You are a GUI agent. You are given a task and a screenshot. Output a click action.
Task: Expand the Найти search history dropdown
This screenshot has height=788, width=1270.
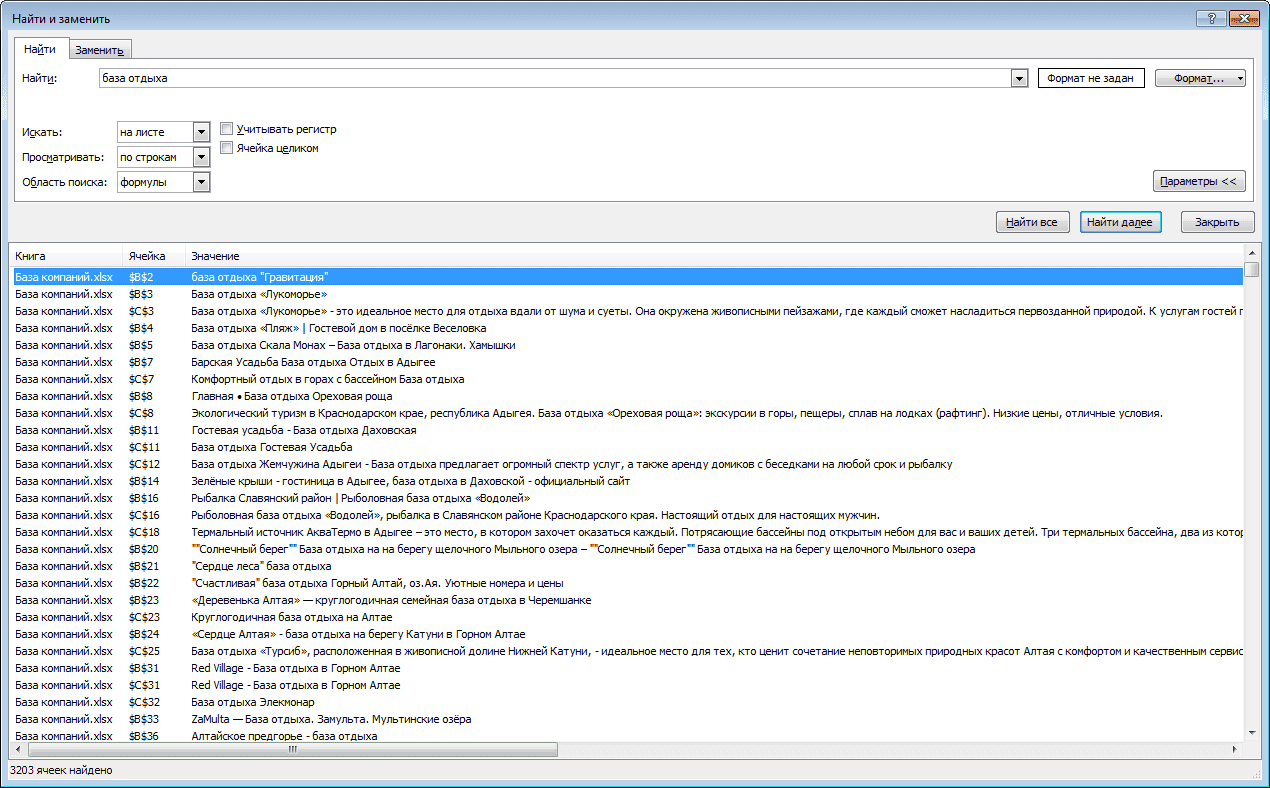[x=1019, y=78]
